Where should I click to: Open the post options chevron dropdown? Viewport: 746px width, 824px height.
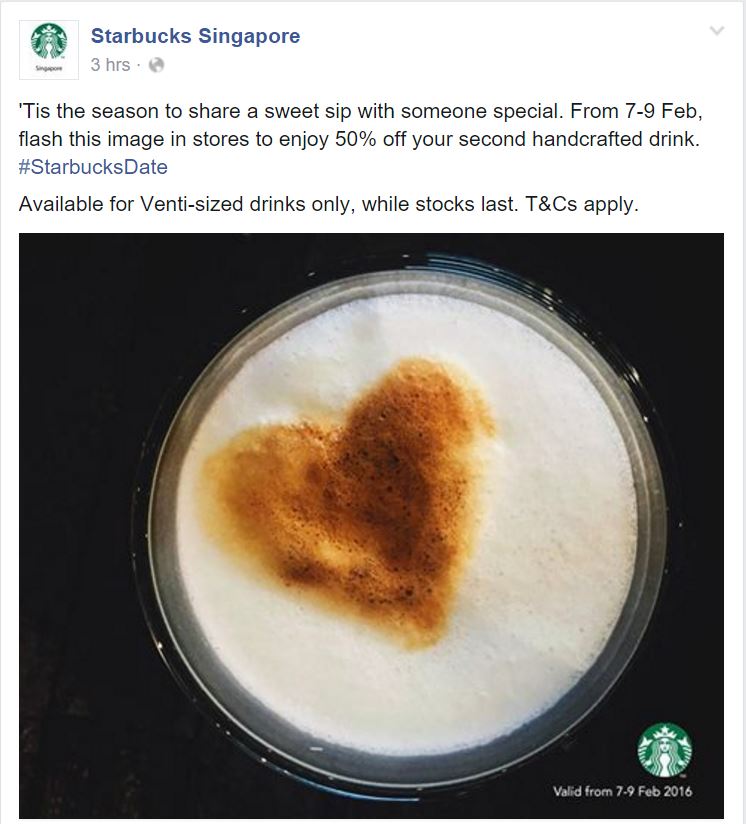pos(717,30)
